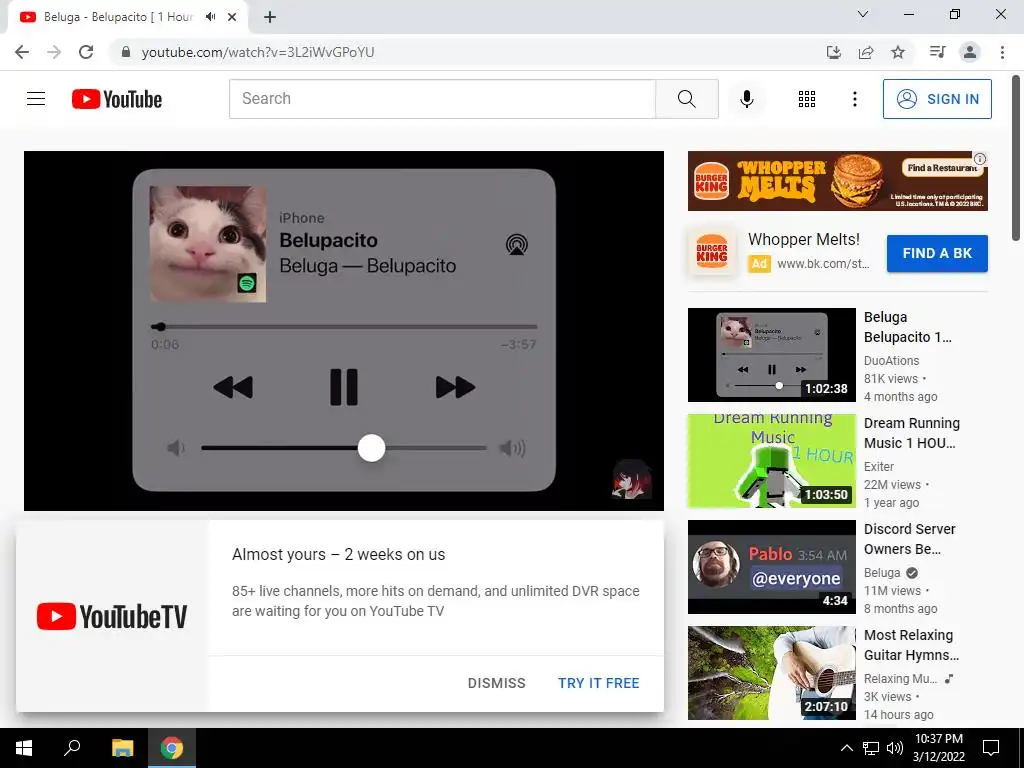Viewport: 1024px width, 768px height.
Task: Open the www.bk.com ad link
Action: tap(823, 264)
